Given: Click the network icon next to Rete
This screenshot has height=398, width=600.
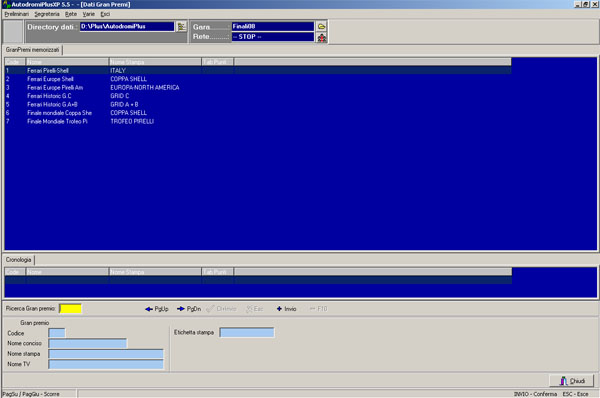Looking at the screenshot, I should click(322, 37).
